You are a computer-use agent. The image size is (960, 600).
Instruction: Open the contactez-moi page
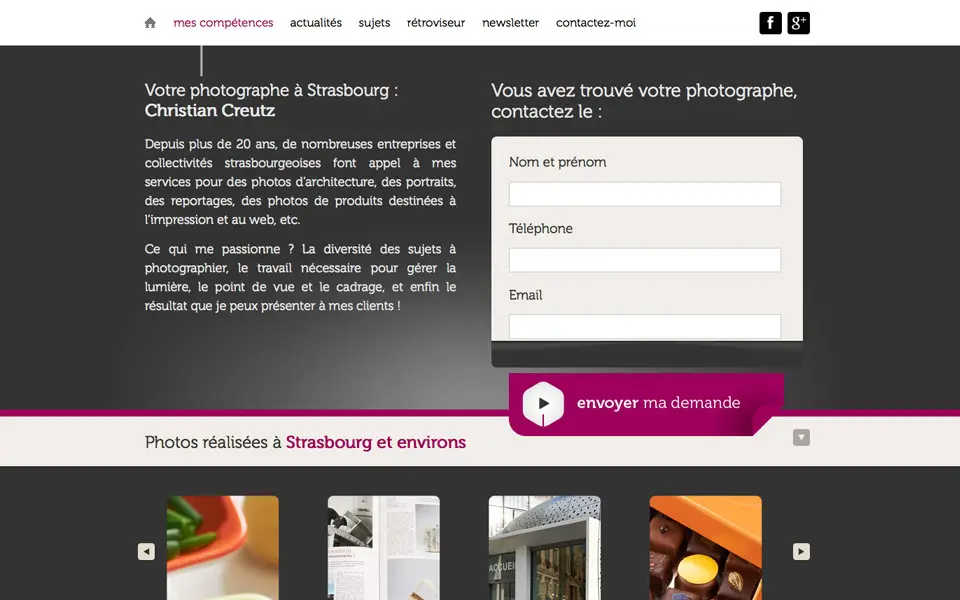point(596,23)
